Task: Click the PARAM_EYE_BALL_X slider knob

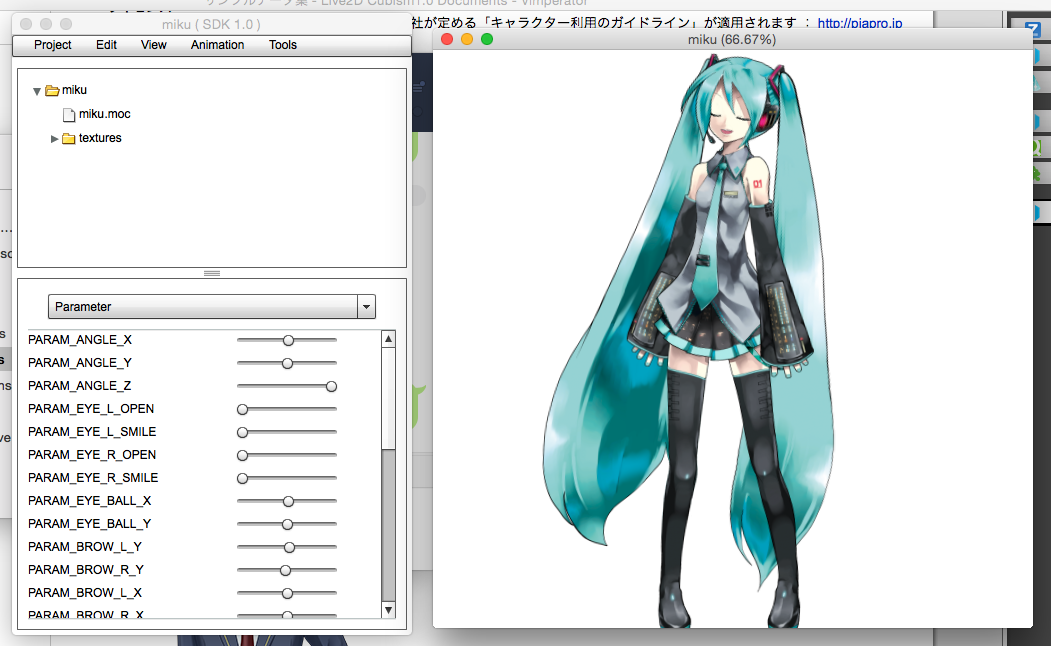Action: coord(288,501)
